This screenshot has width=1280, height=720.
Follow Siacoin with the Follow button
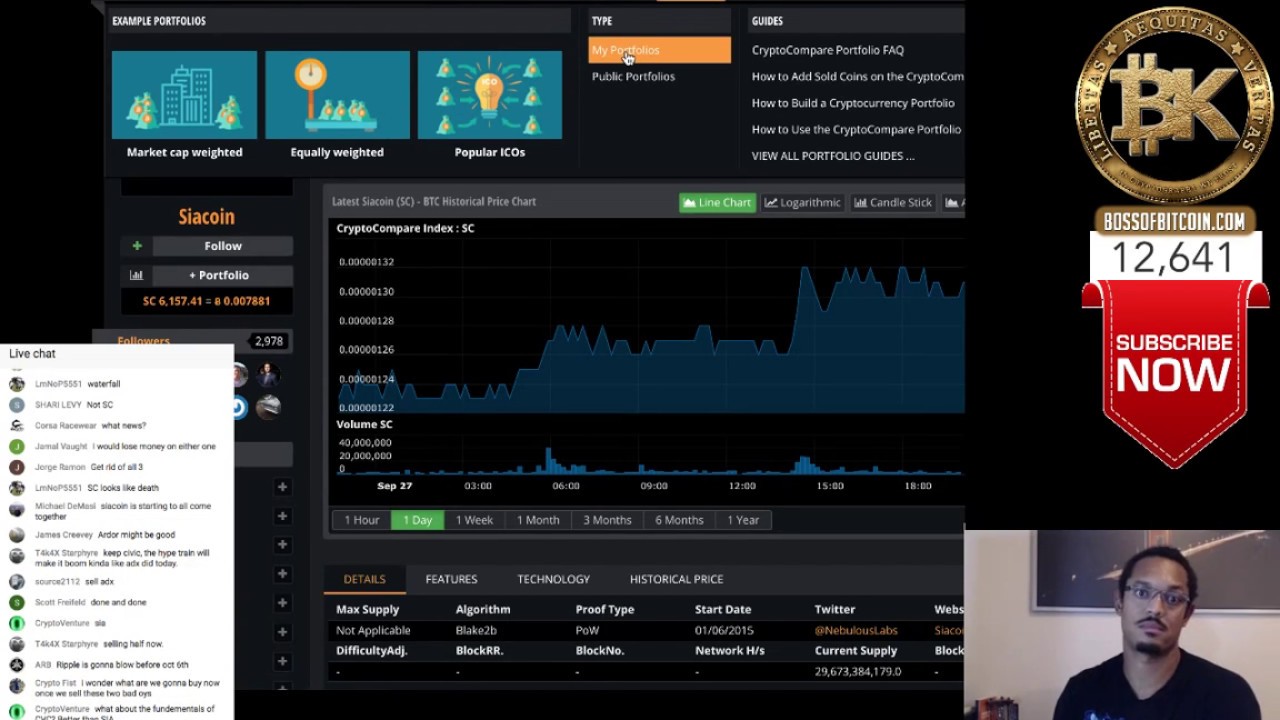point(223,246)
